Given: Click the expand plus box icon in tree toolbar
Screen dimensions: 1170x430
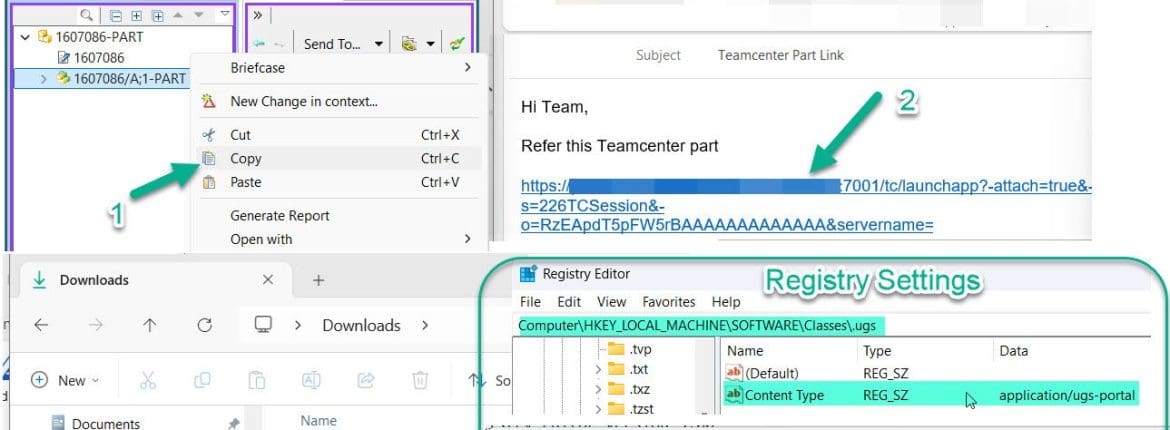Looking at the screenshot, I should pos(137,15).
